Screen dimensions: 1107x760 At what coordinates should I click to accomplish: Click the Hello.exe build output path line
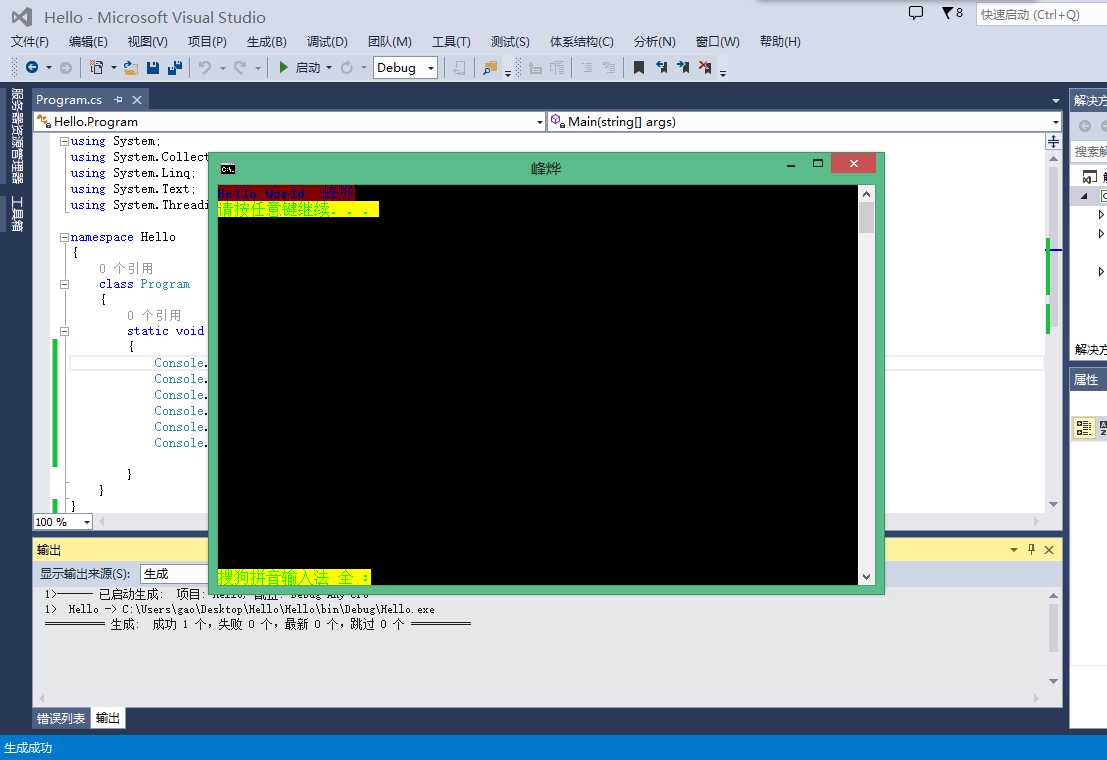click(x=239, y=609)
